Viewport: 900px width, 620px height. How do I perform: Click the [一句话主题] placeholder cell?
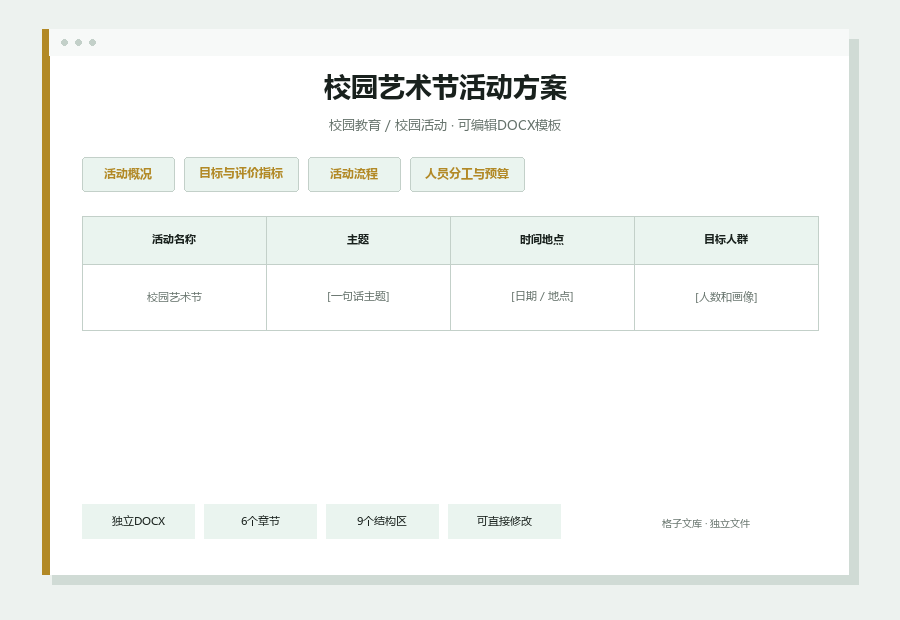click(x=358, y=297)
